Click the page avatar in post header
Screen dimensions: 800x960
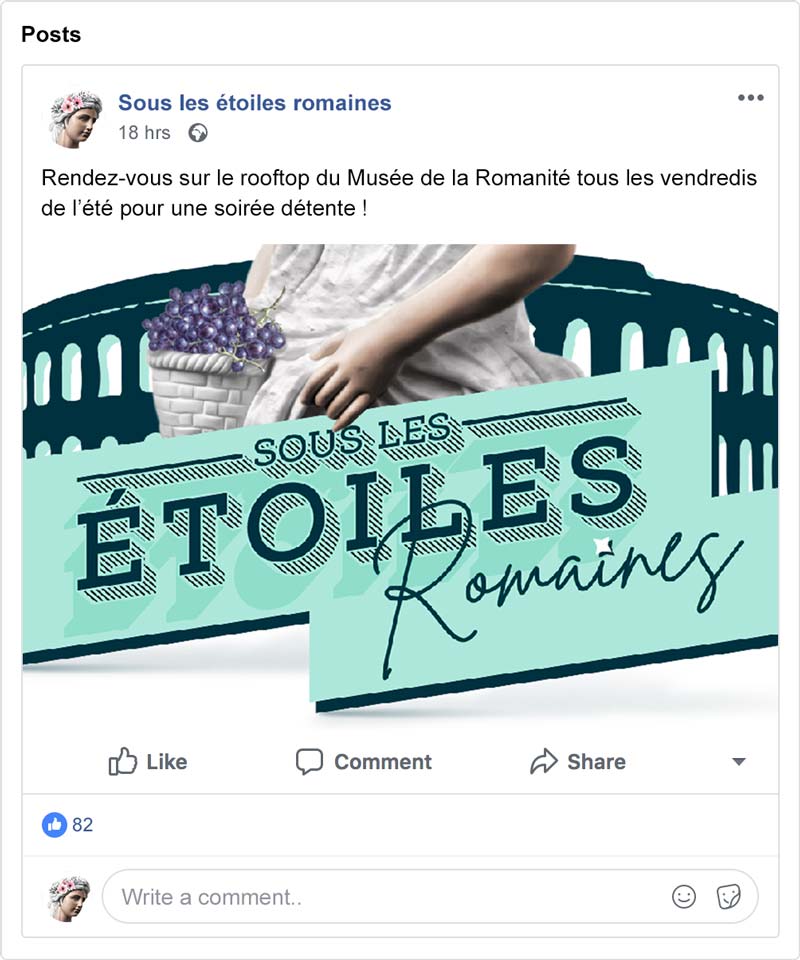(75, 119)
